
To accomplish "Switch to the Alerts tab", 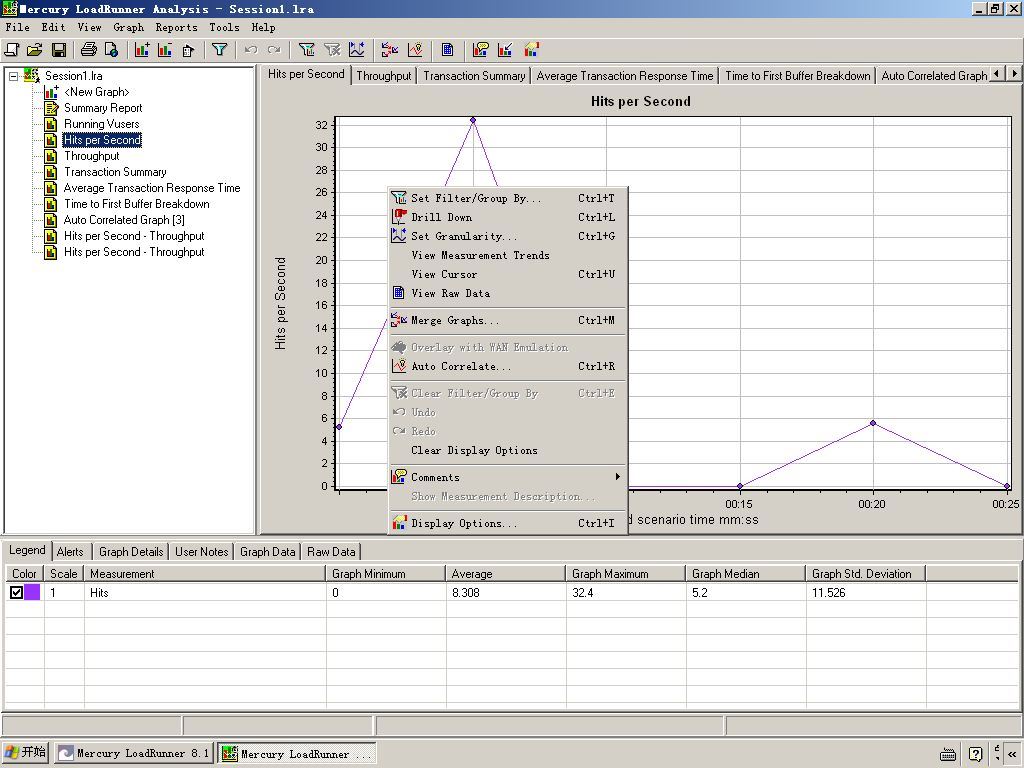I will tap(70, 552).
